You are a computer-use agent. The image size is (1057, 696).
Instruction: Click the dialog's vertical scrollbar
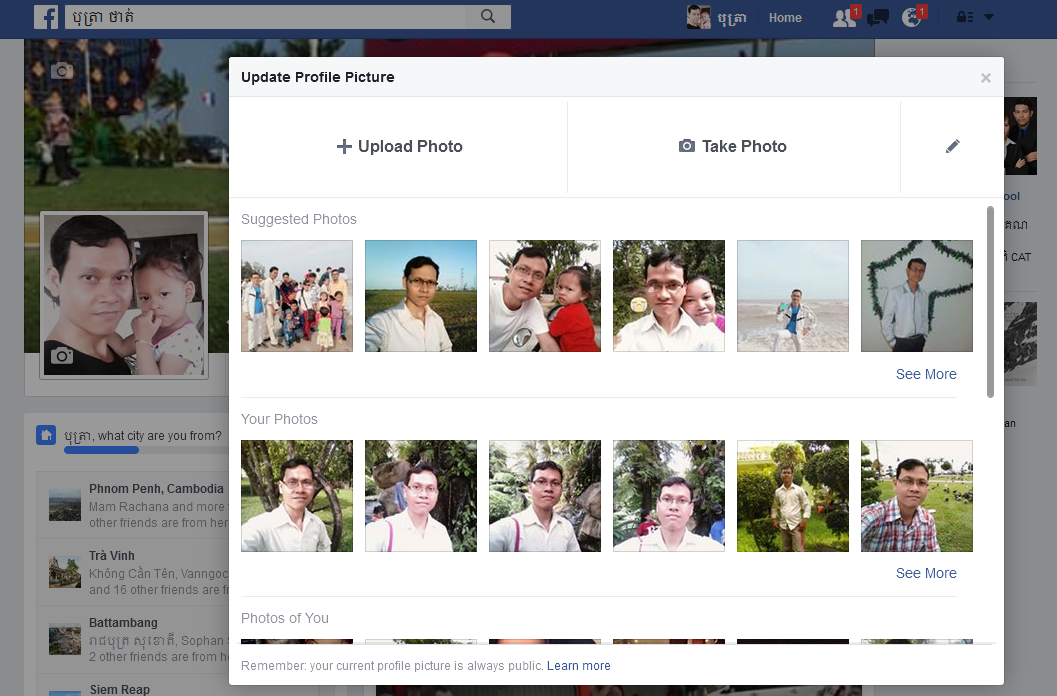click(x=990, y=302)
